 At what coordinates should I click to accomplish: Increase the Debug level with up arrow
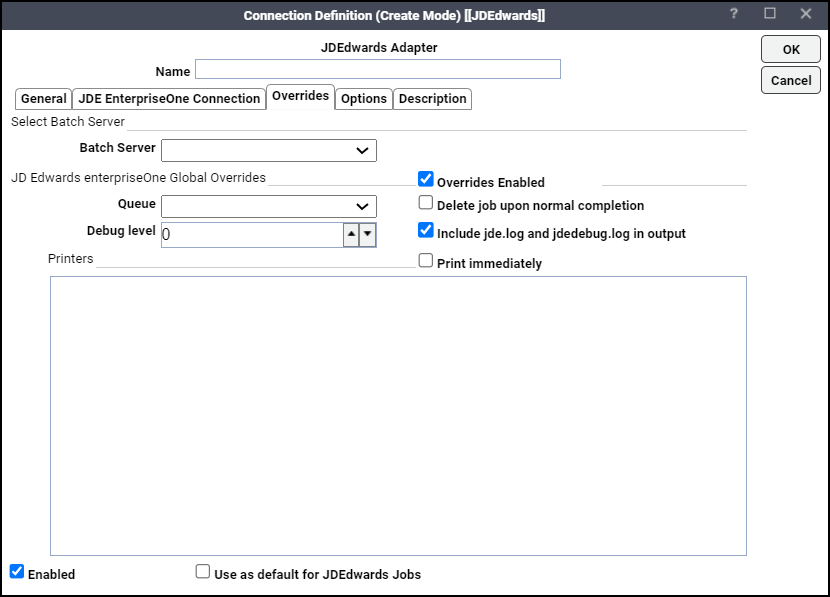pyautogui.click(x=351, y=234)
